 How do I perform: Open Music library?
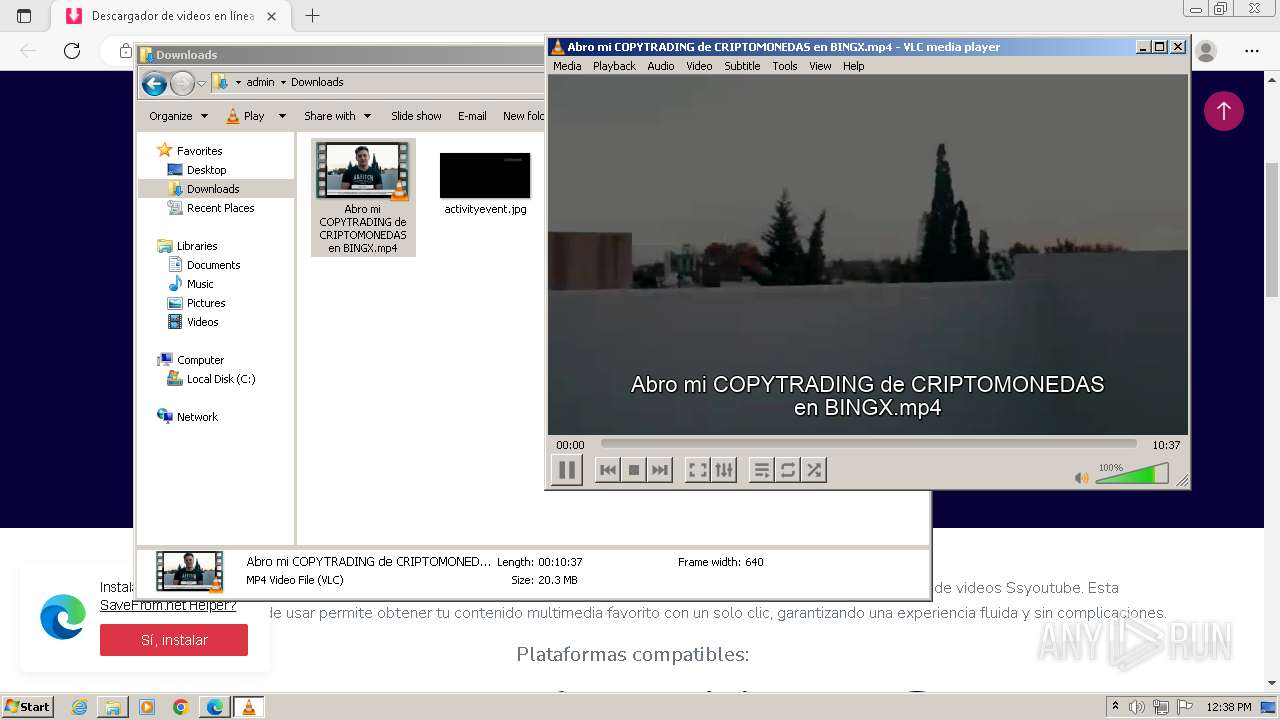tap(200, 284)
